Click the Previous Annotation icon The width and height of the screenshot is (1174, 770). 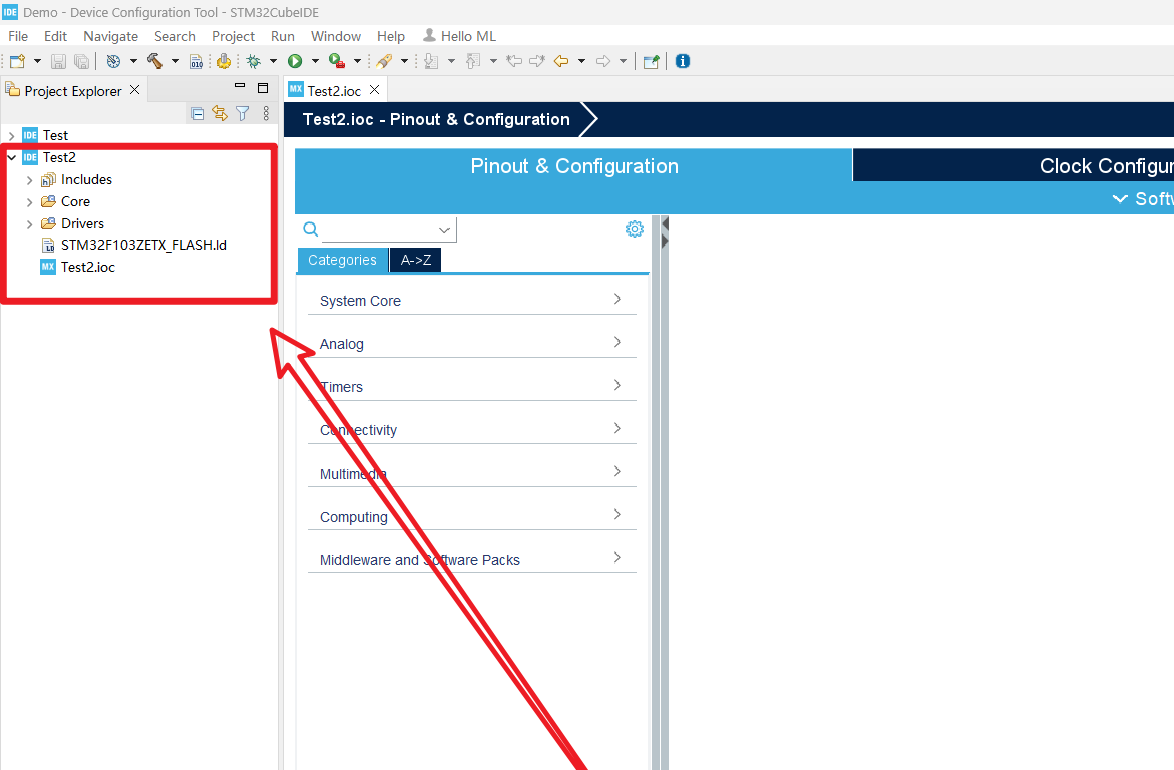click(473, 61)
